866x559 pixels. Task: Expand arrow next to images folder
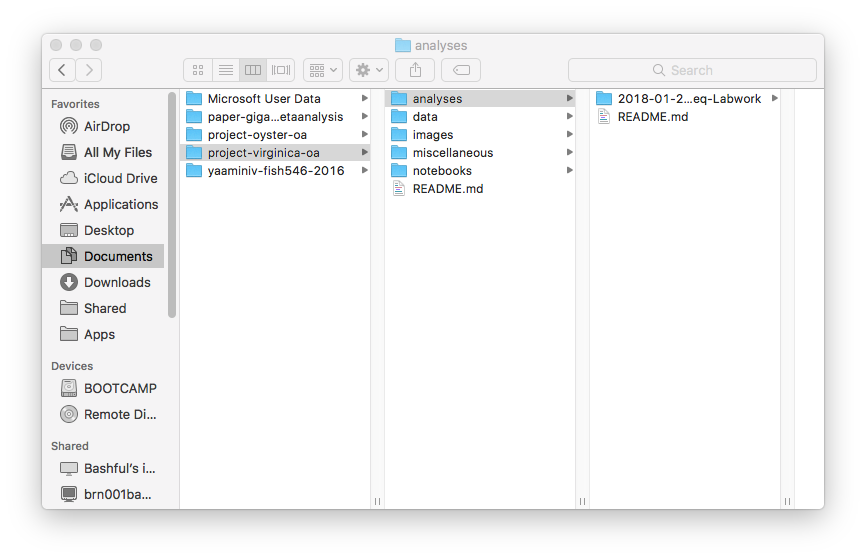[x=569, y=134]
